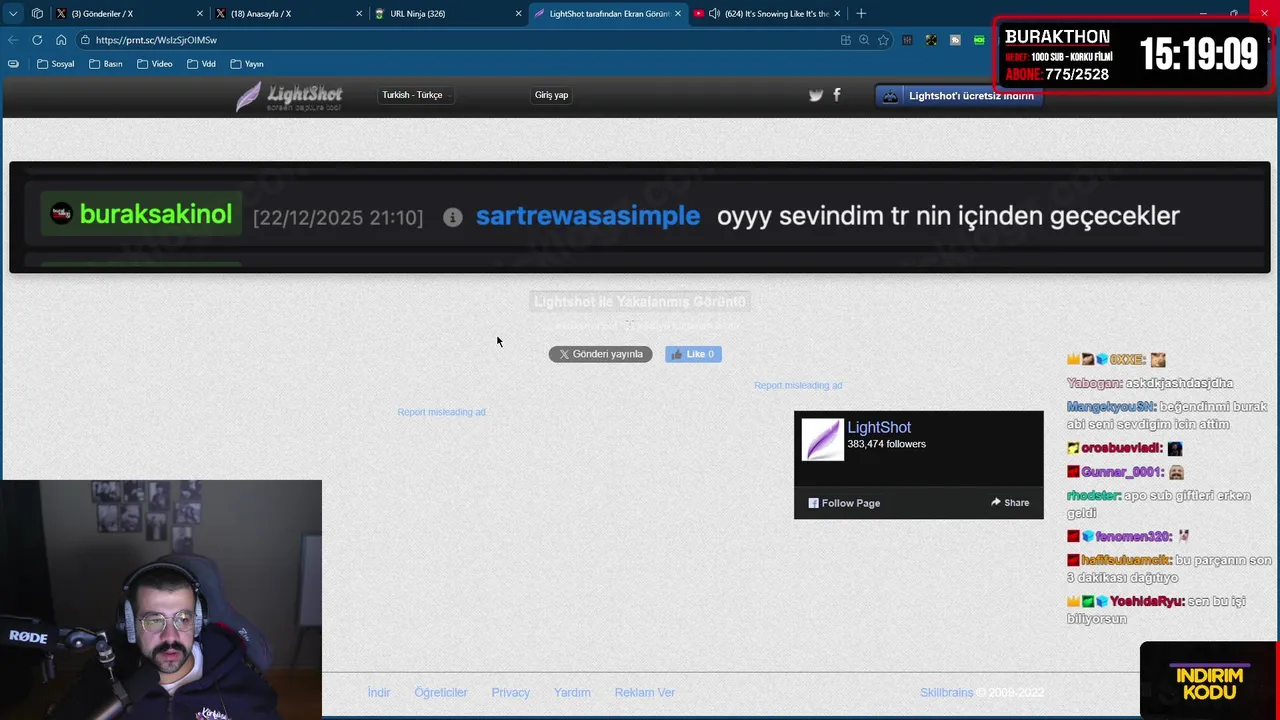Open the 'LightShot' page name in Facebook widget

click(879, 427)
